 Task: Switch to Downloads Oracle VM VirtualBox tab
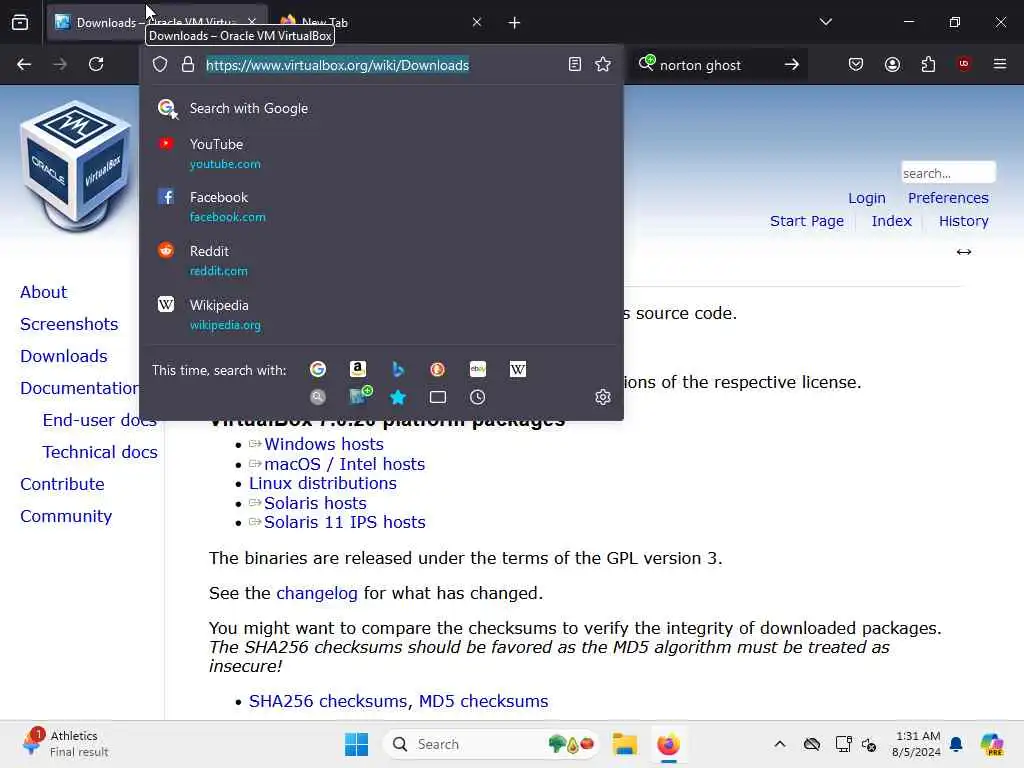click(x=157, y=23)
